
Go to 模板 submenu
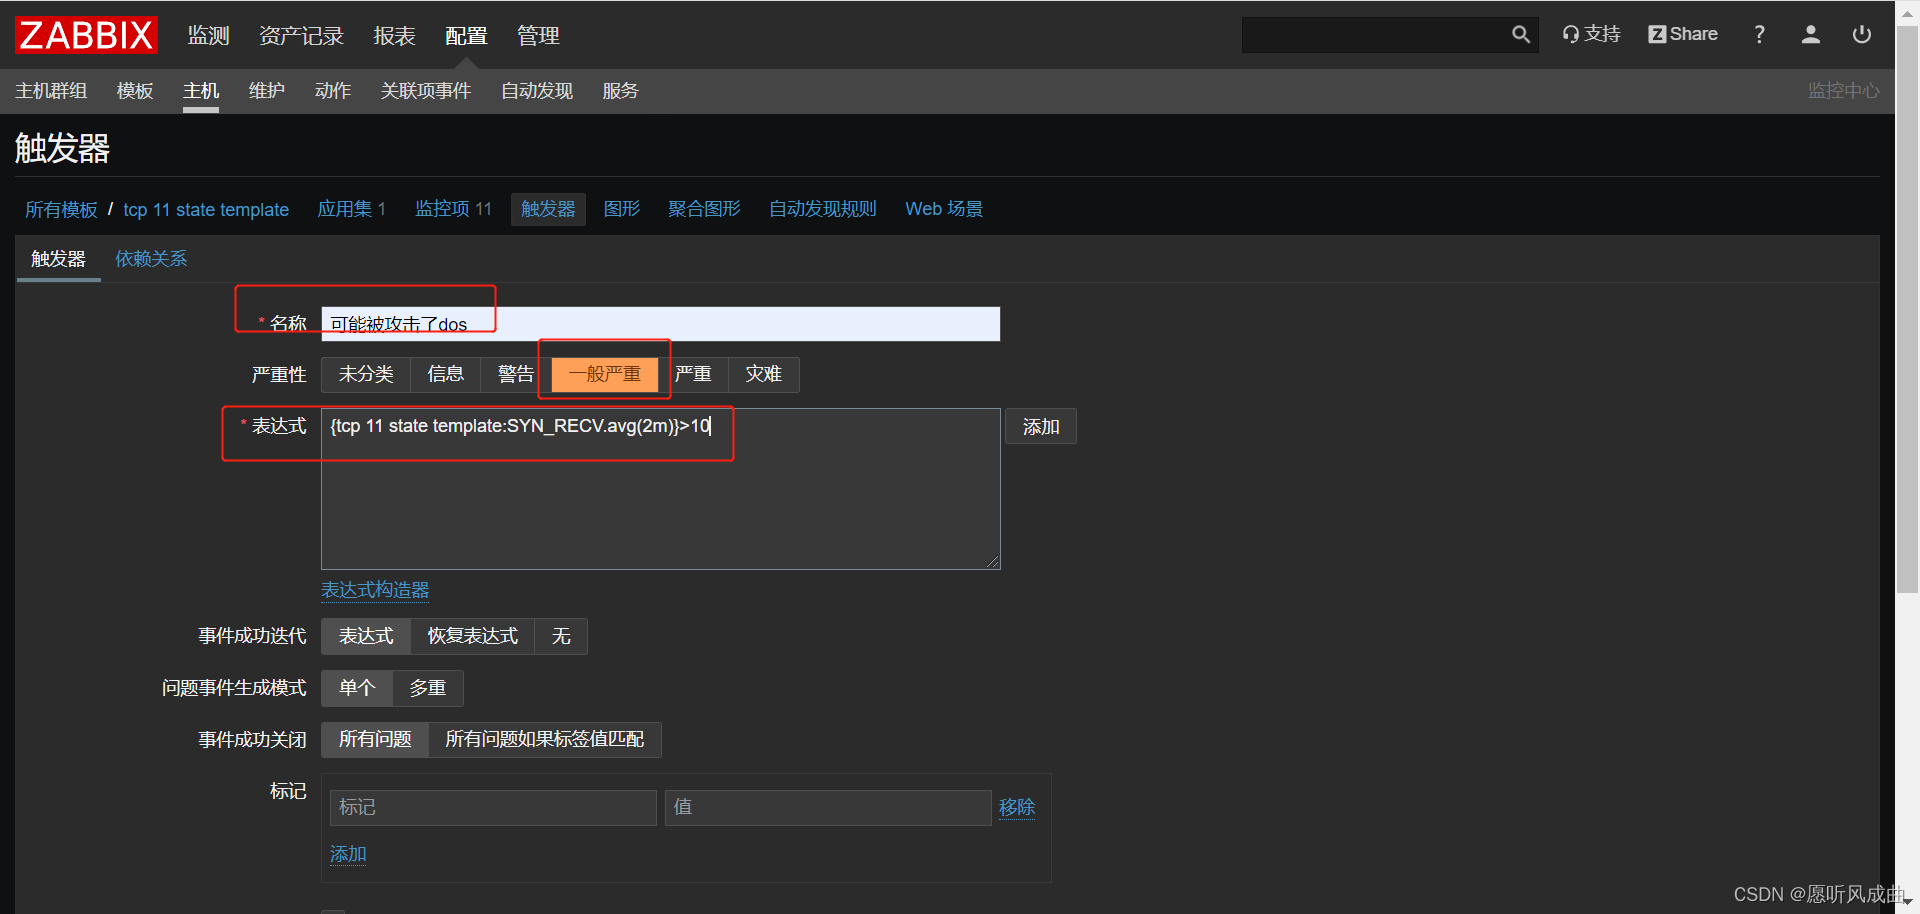[135, 91]
